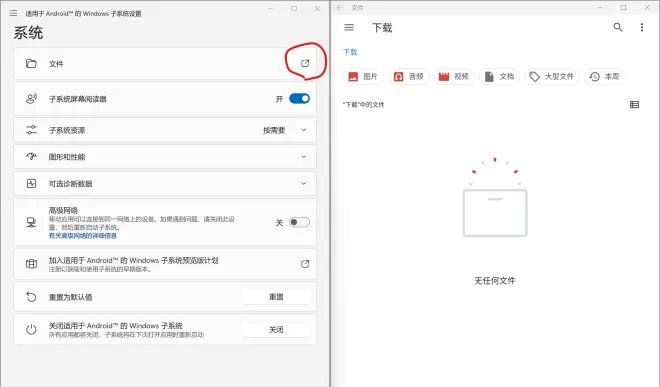
Task: Switch to list view with the grid/list icon
Action: coord(634,104)
